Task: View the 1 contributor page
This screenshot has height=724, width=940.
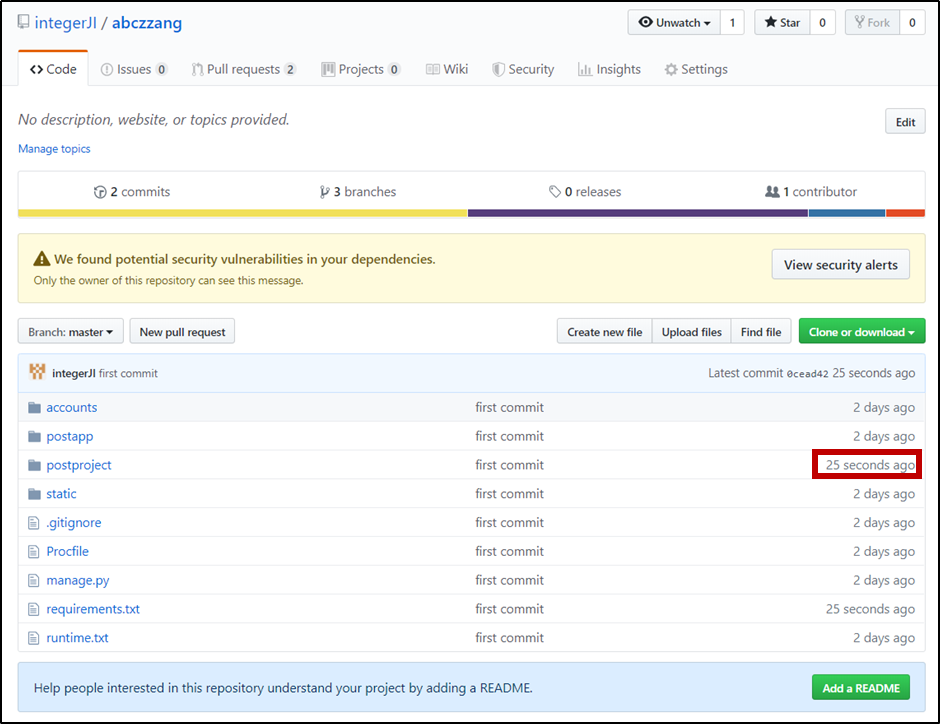Action: click(x=811, y=192)
